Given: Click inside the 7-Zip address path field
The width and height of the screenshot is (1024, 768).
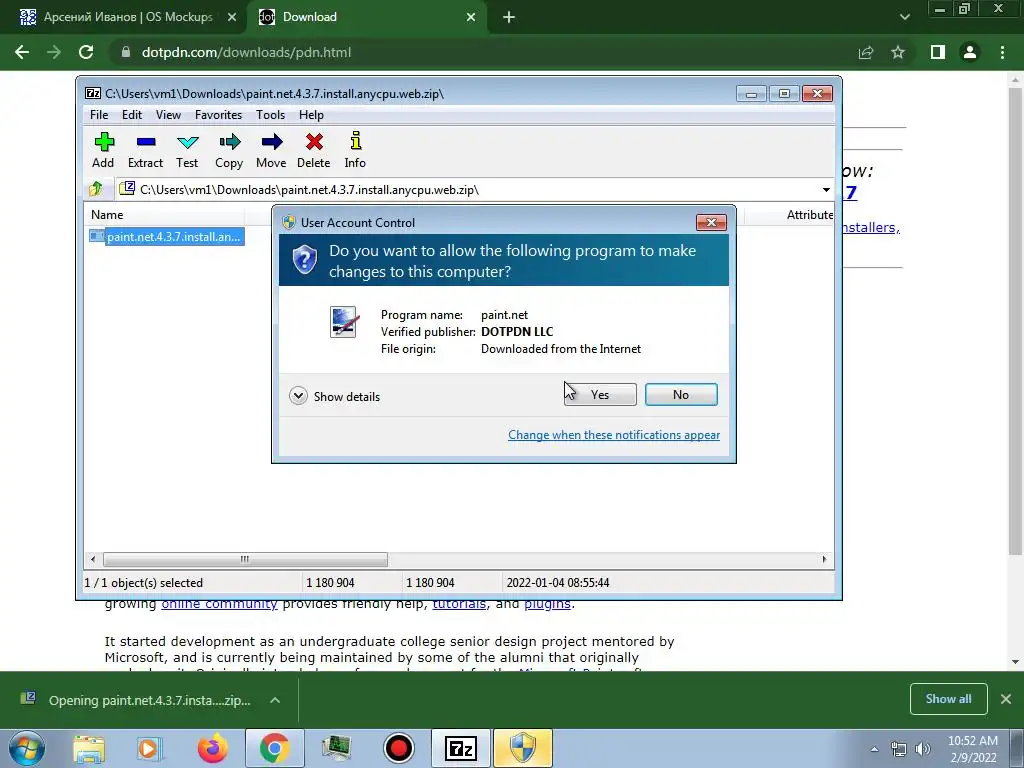Looking at the screenshot, I should click(x=468, y=190).
